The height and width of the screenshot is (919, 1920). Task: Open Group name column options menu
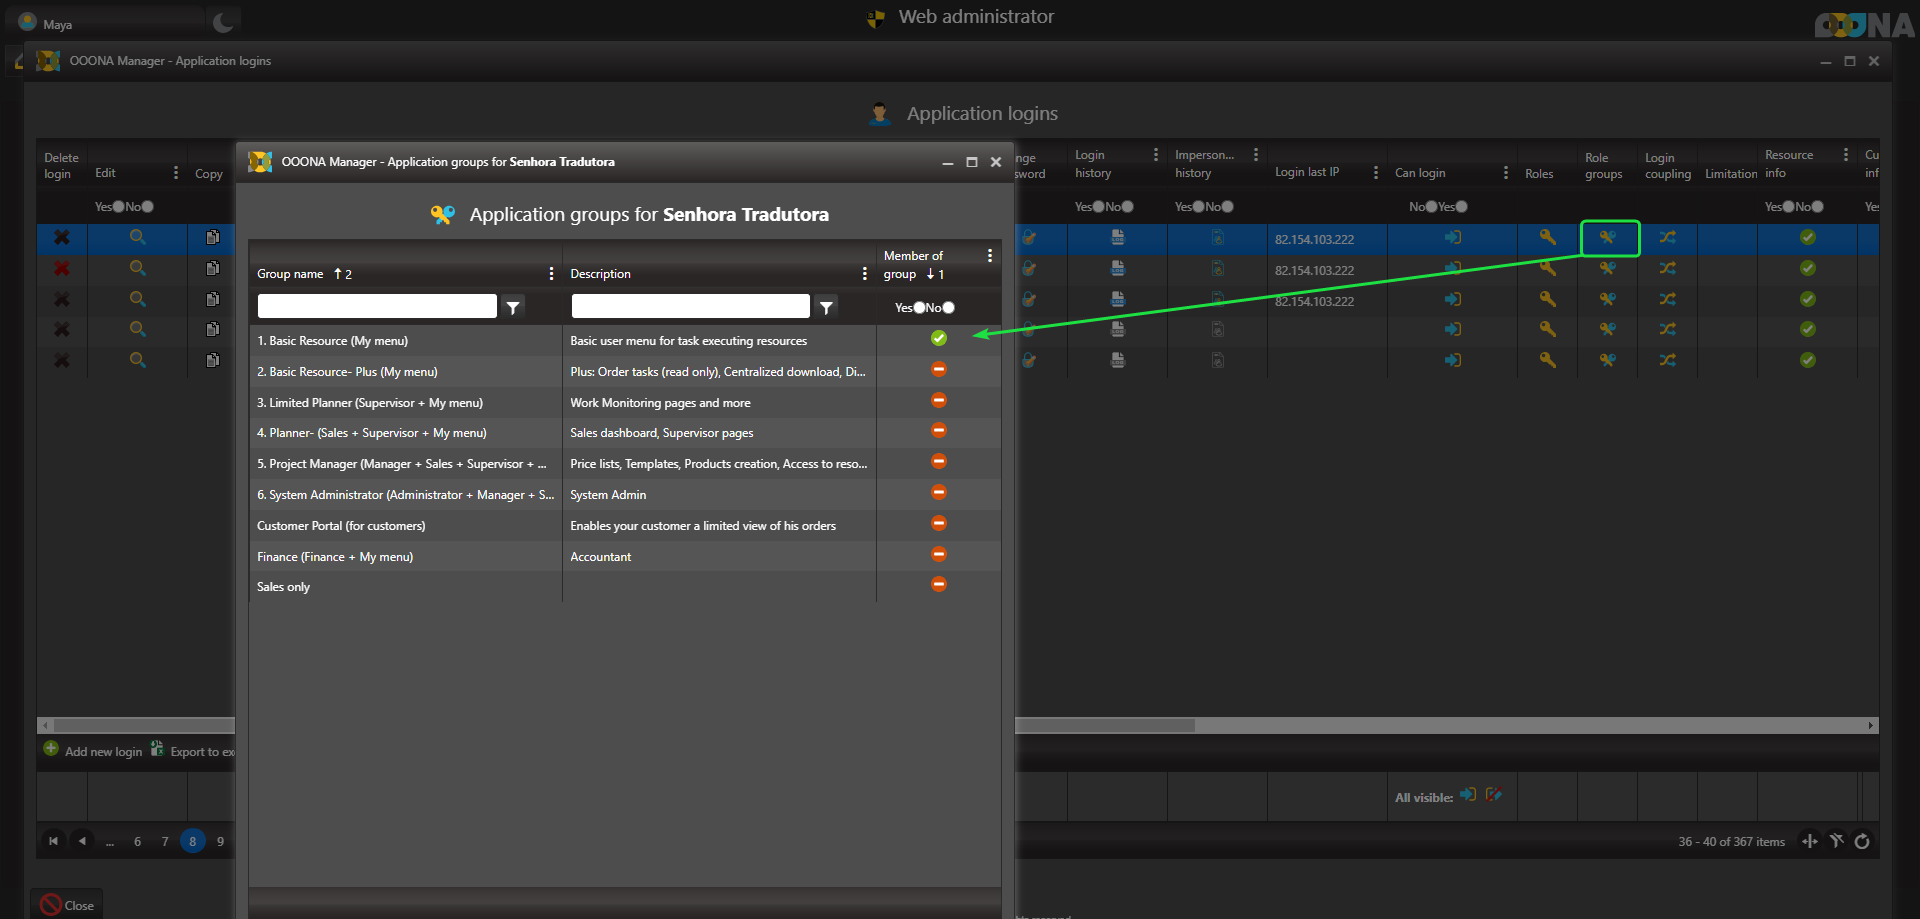tap(551, 274)
